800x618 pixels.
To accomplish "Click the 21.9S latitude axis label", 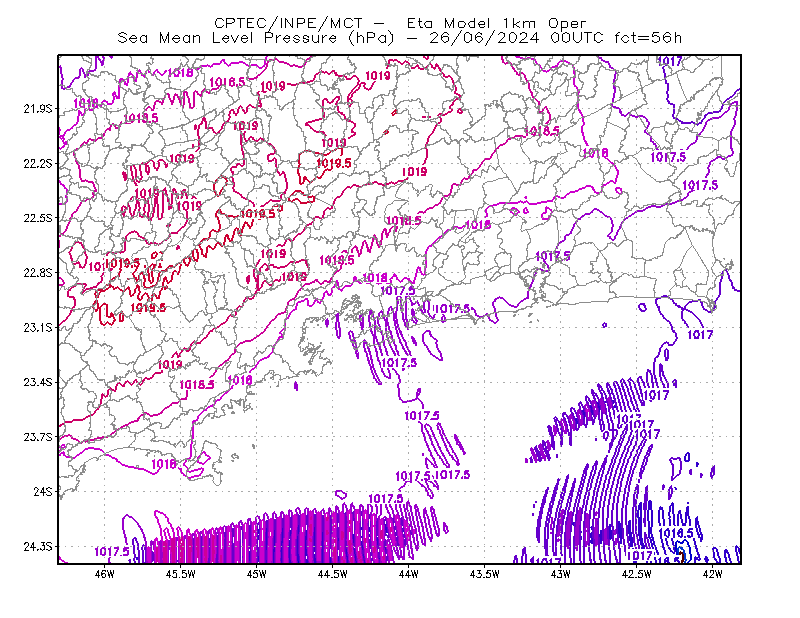I will click(x=38, y=109).
